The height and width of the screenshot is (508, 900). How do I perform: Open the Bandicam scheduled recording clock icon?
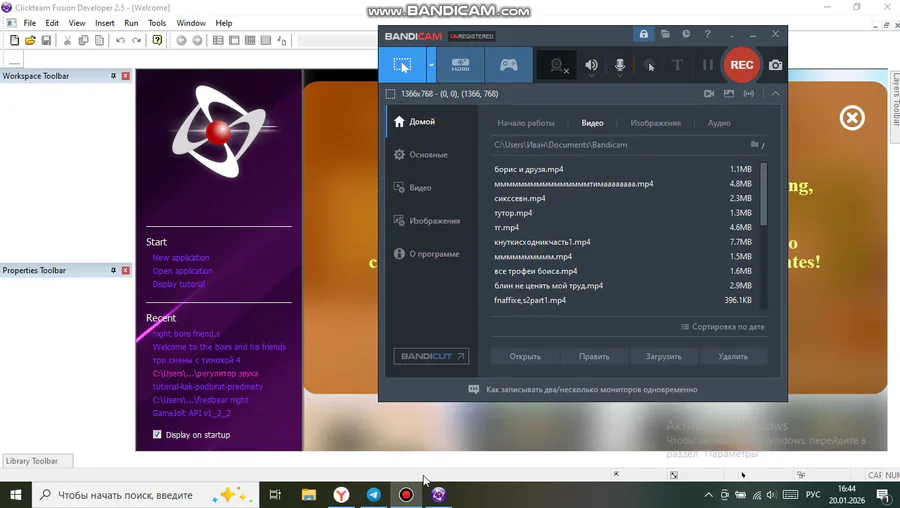[686, 34]
